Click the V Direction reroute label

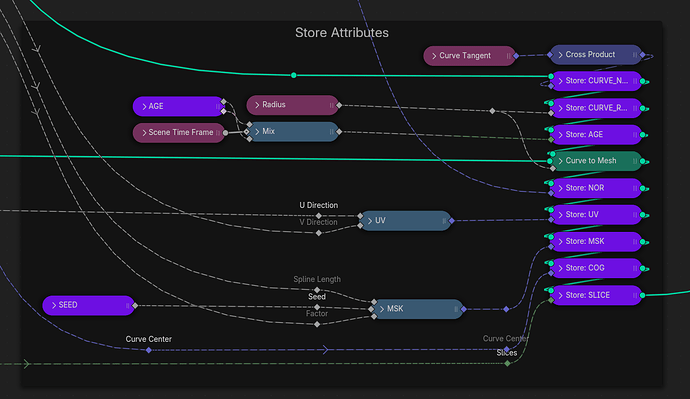coord(319,222)
